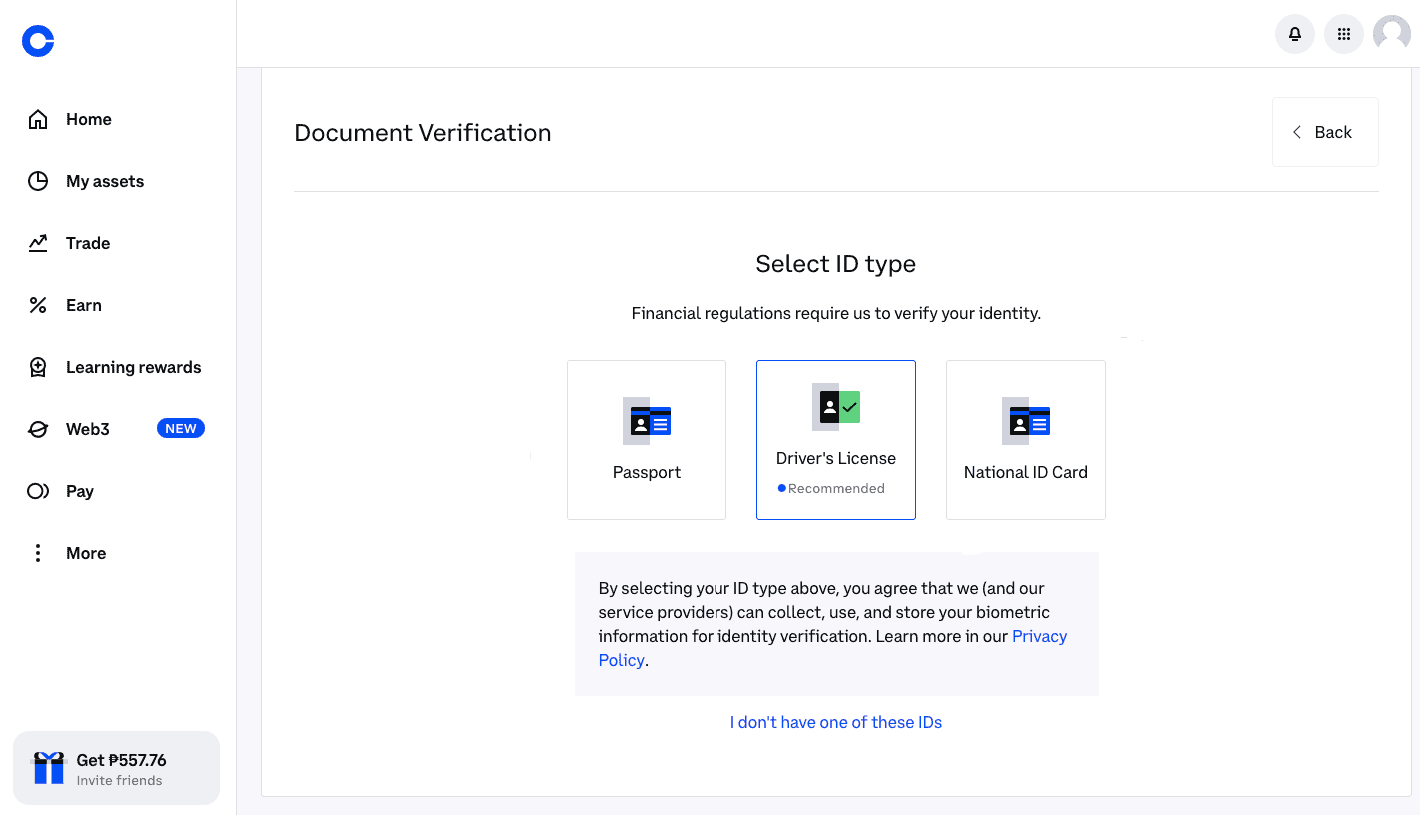Open the Pay section icon

pyautogui.click(x=37, y=491)
